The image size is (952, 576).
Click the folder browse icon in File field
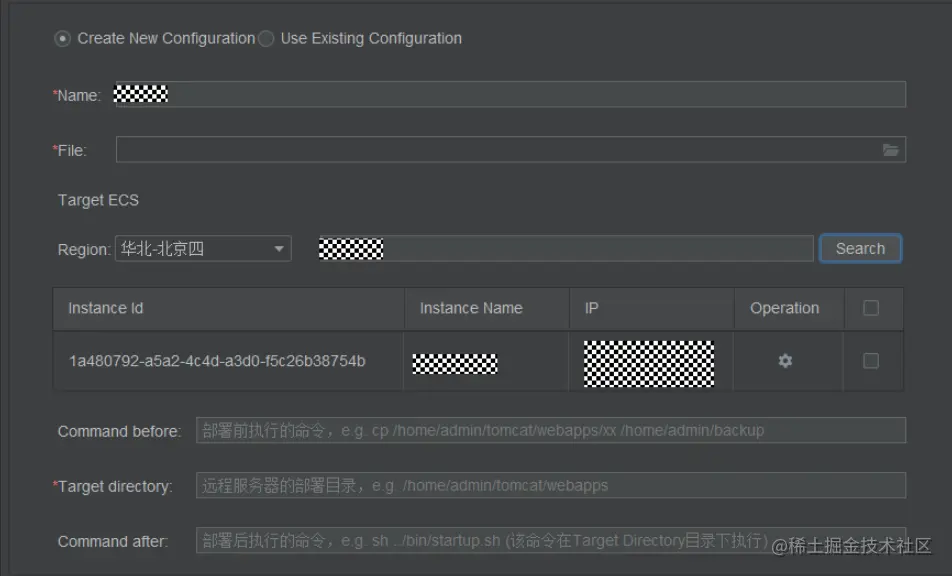click(890, 150)
